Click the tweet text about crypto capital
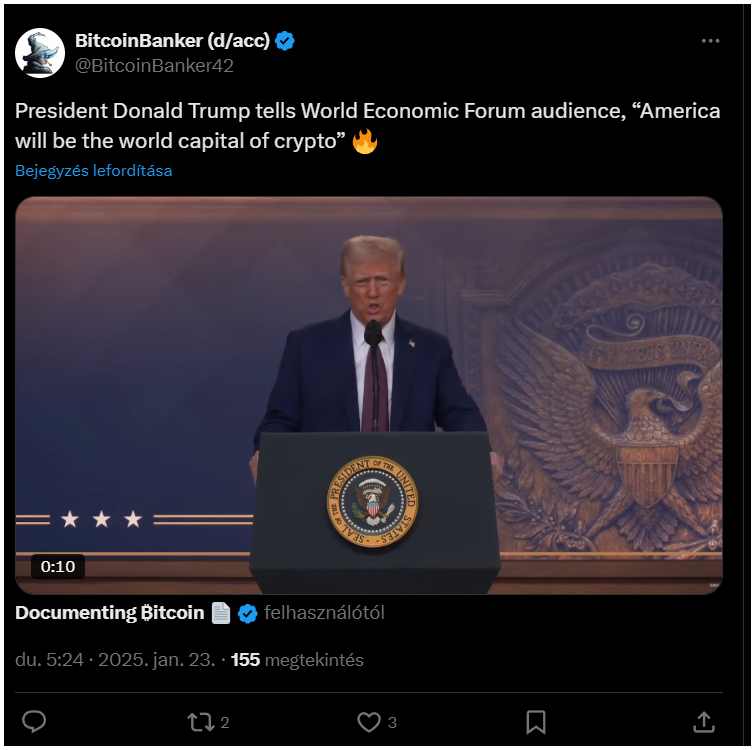 [368, 126]
